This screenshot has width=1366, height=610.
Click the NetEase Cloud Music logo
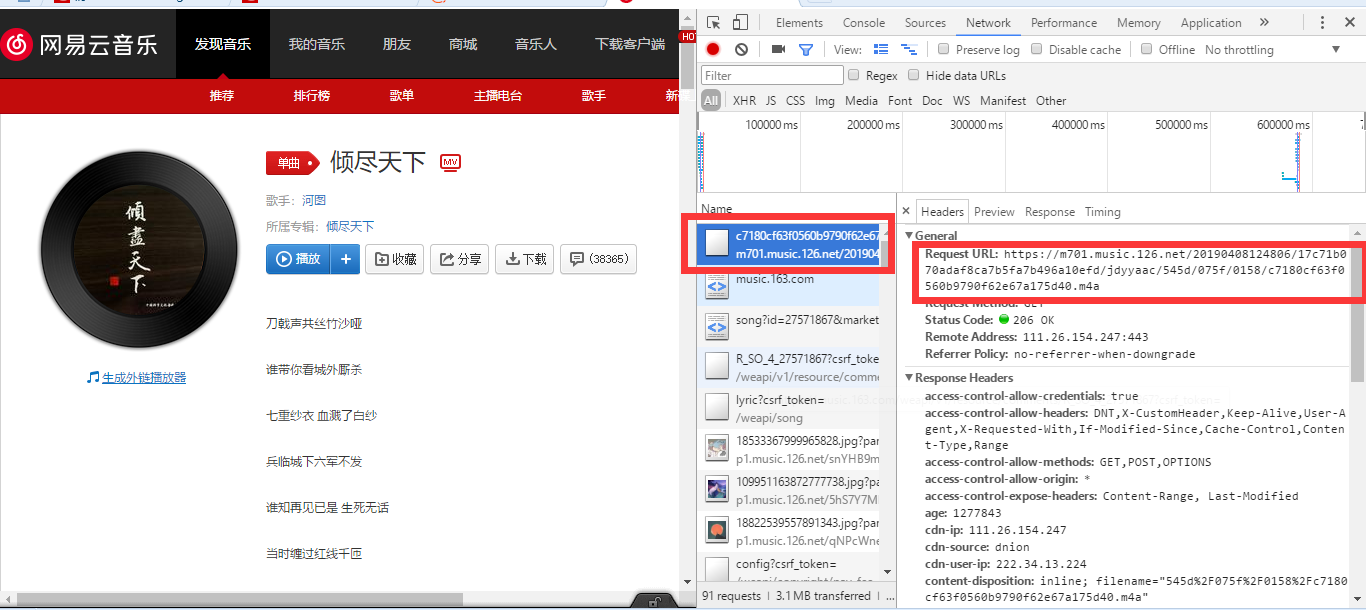pos(80,44)
